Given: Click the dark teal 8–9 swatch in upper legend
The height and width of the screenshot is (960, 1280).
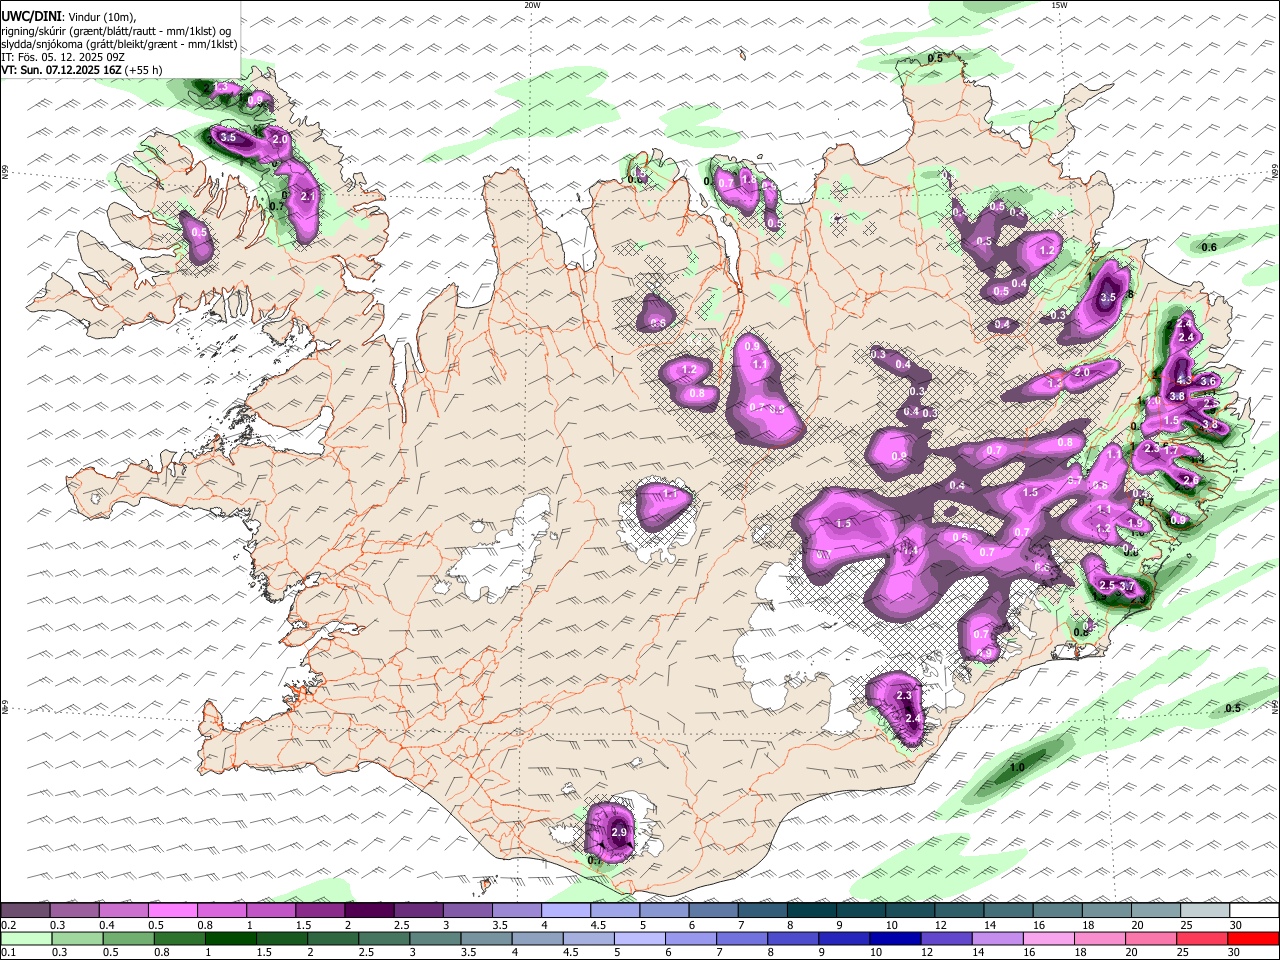Looking at the screenshot, I should 812,911.
